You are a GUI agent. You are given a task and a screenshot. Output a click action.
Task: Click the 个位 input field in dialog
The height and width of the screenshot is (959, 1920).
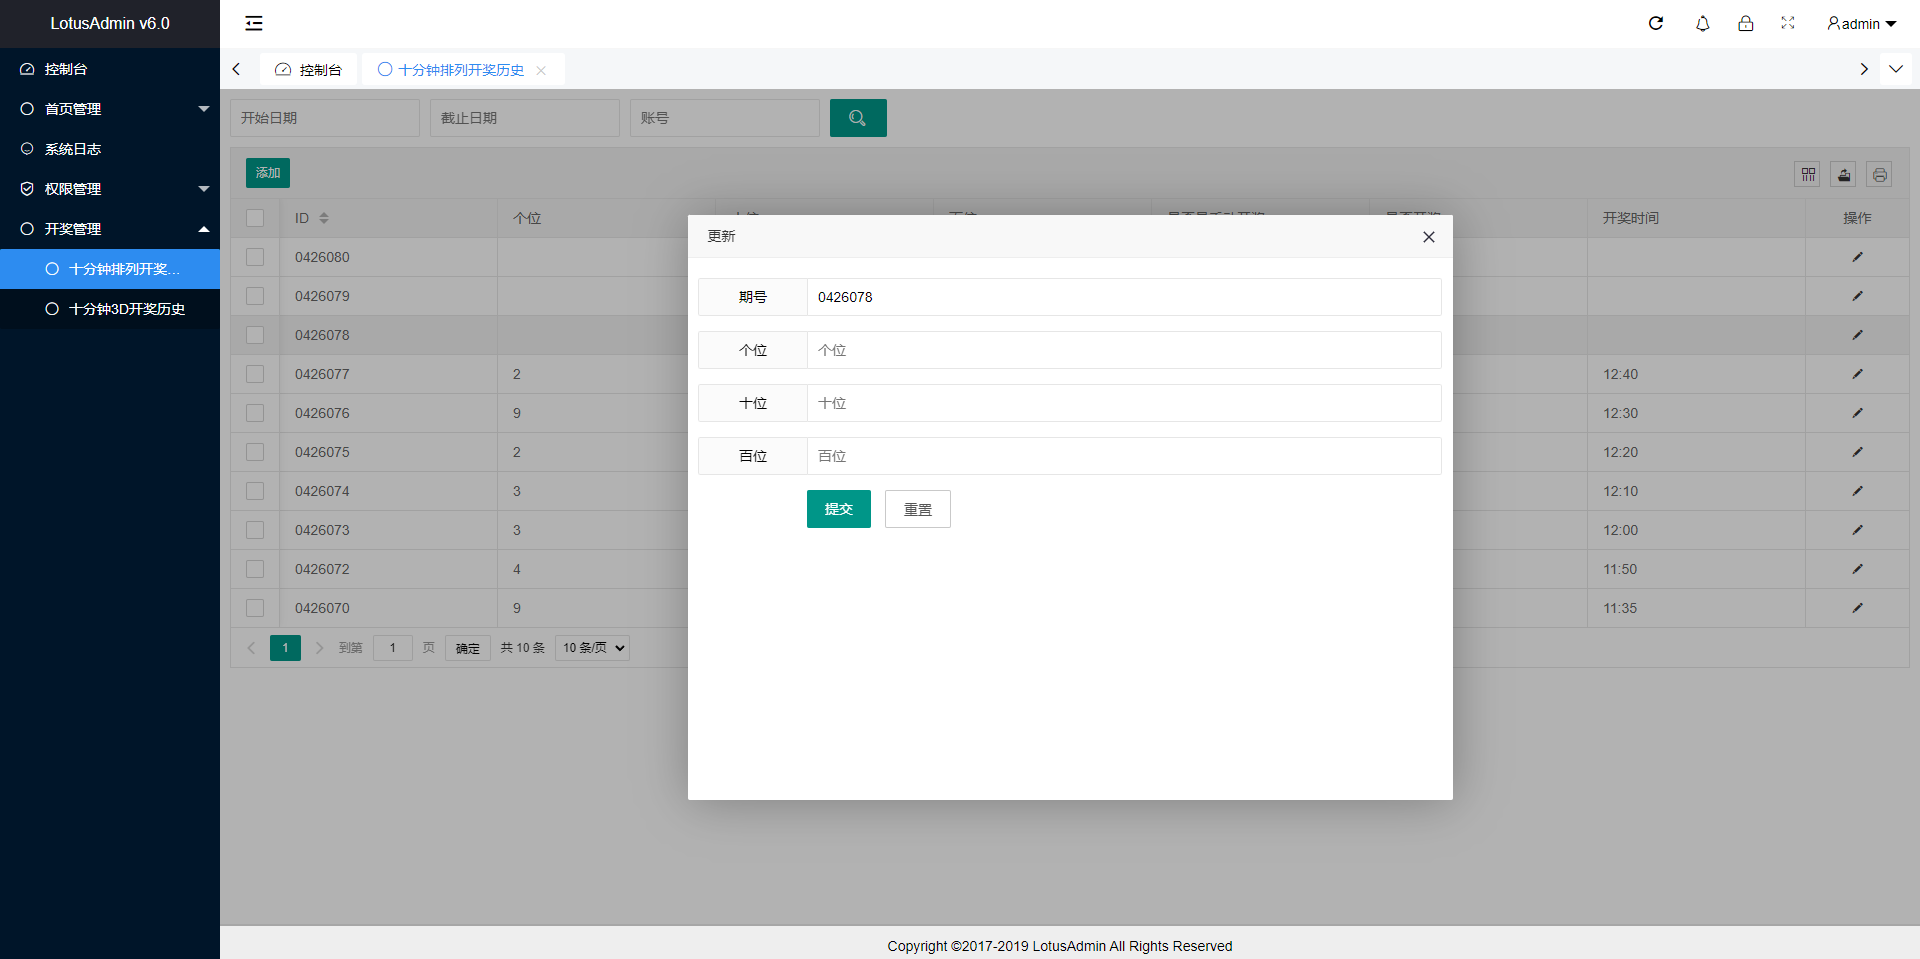click(1123, 350)
